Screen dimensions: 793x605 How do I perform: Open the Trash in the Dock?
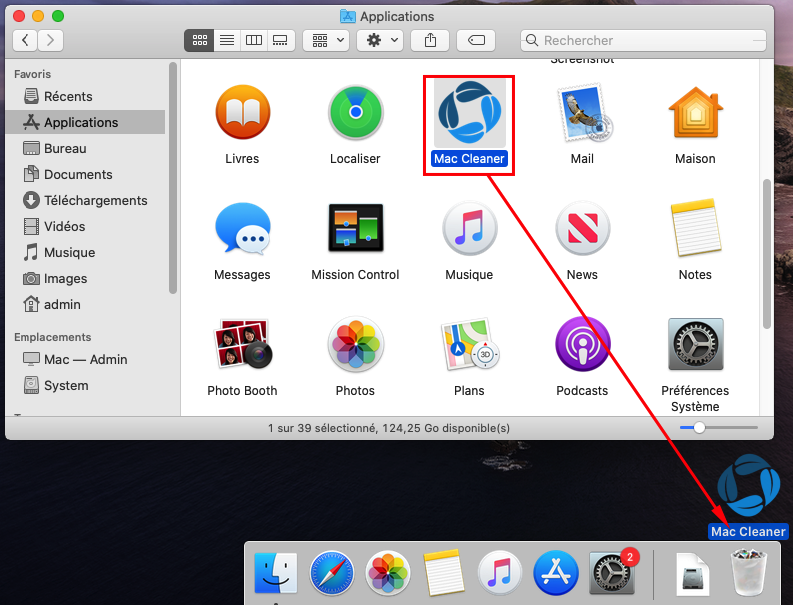point(748,573)
